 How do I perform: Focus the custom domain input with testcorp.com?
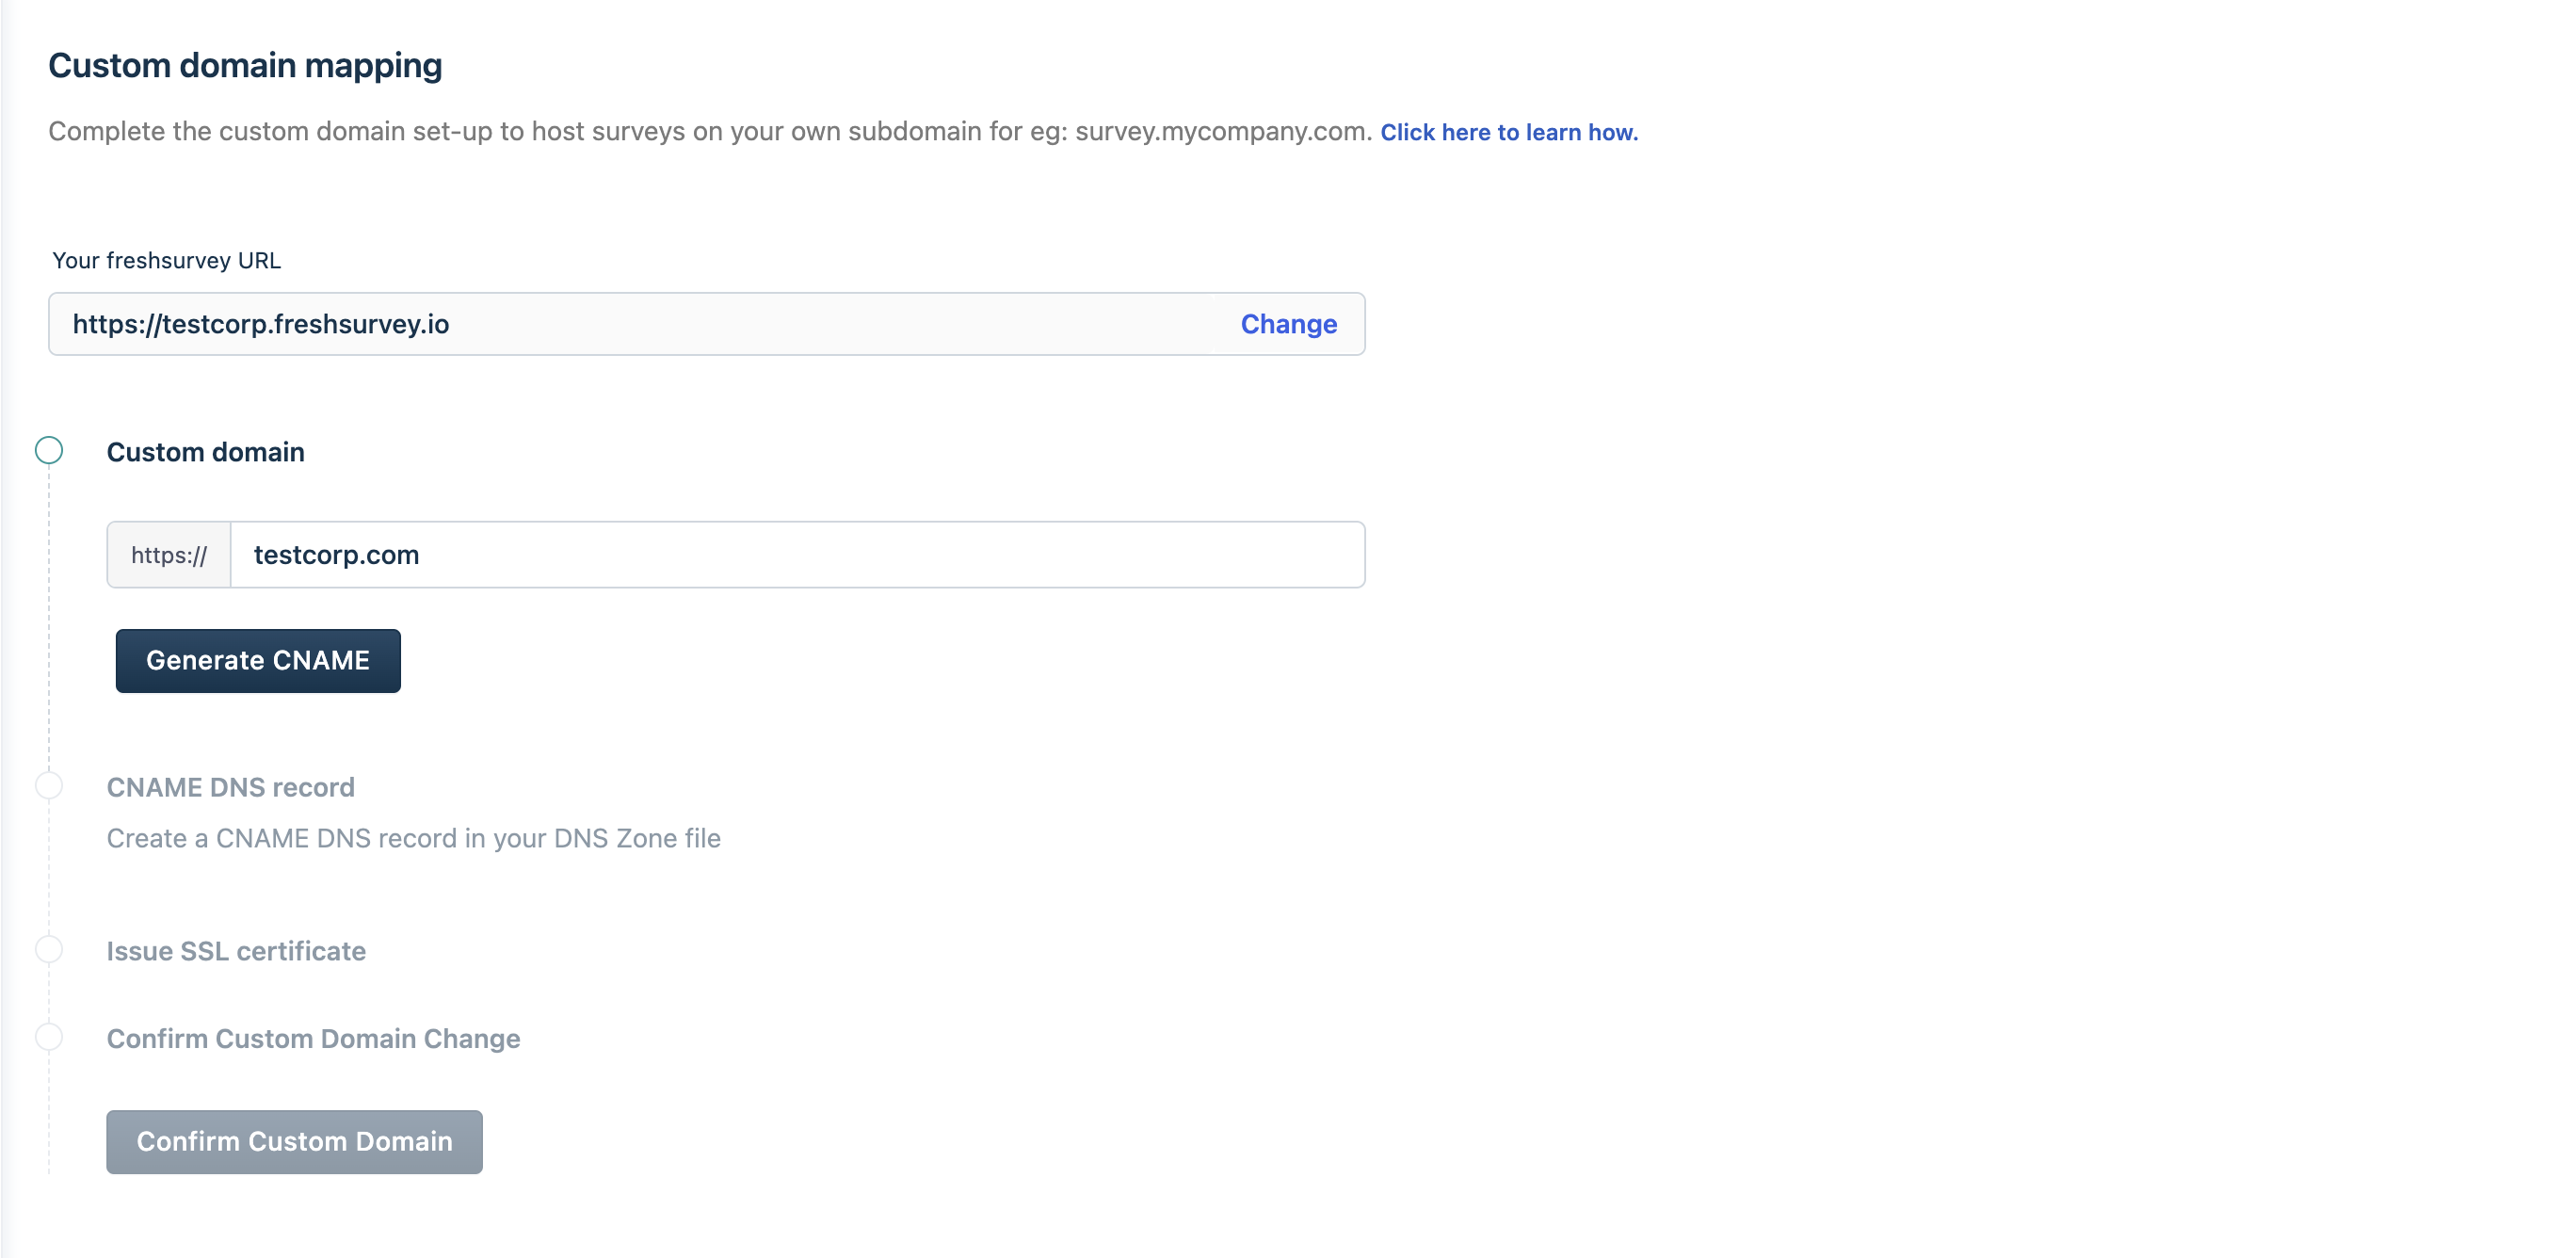click(796, 555)
